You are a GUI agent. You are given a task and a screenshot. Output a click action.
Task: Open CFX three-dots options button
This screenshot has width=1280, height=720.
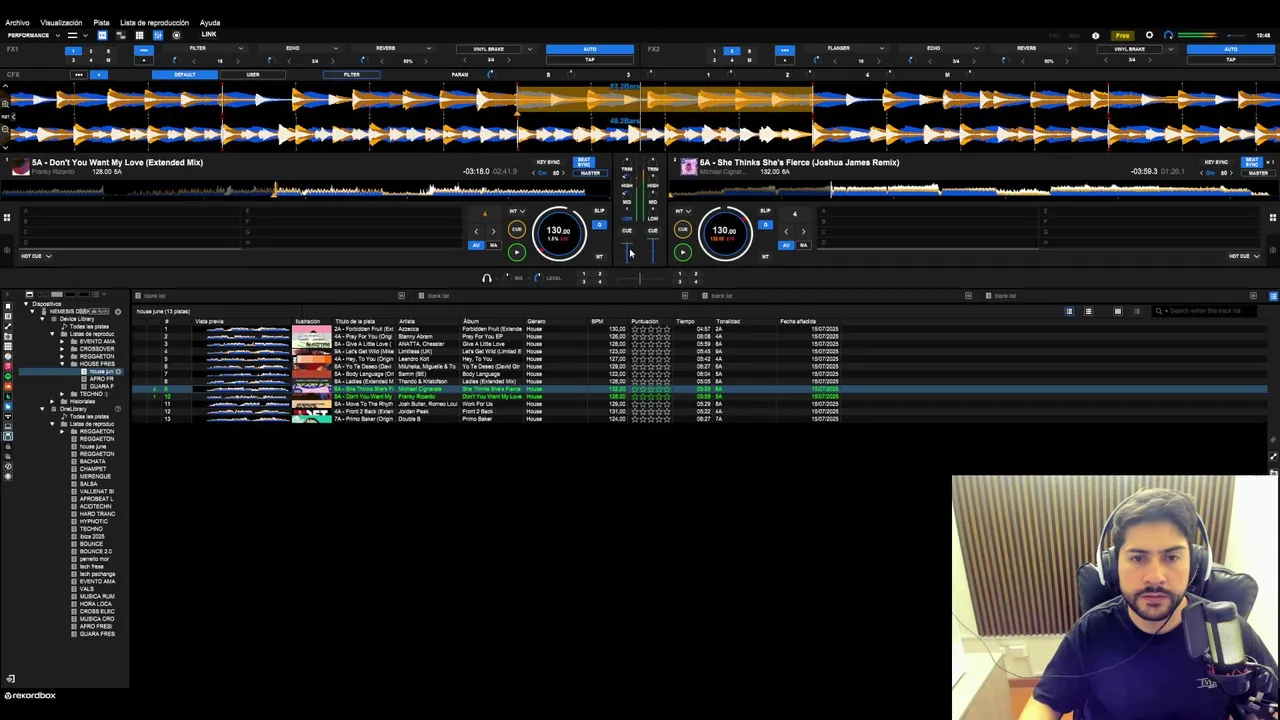(x=78, y=75)
